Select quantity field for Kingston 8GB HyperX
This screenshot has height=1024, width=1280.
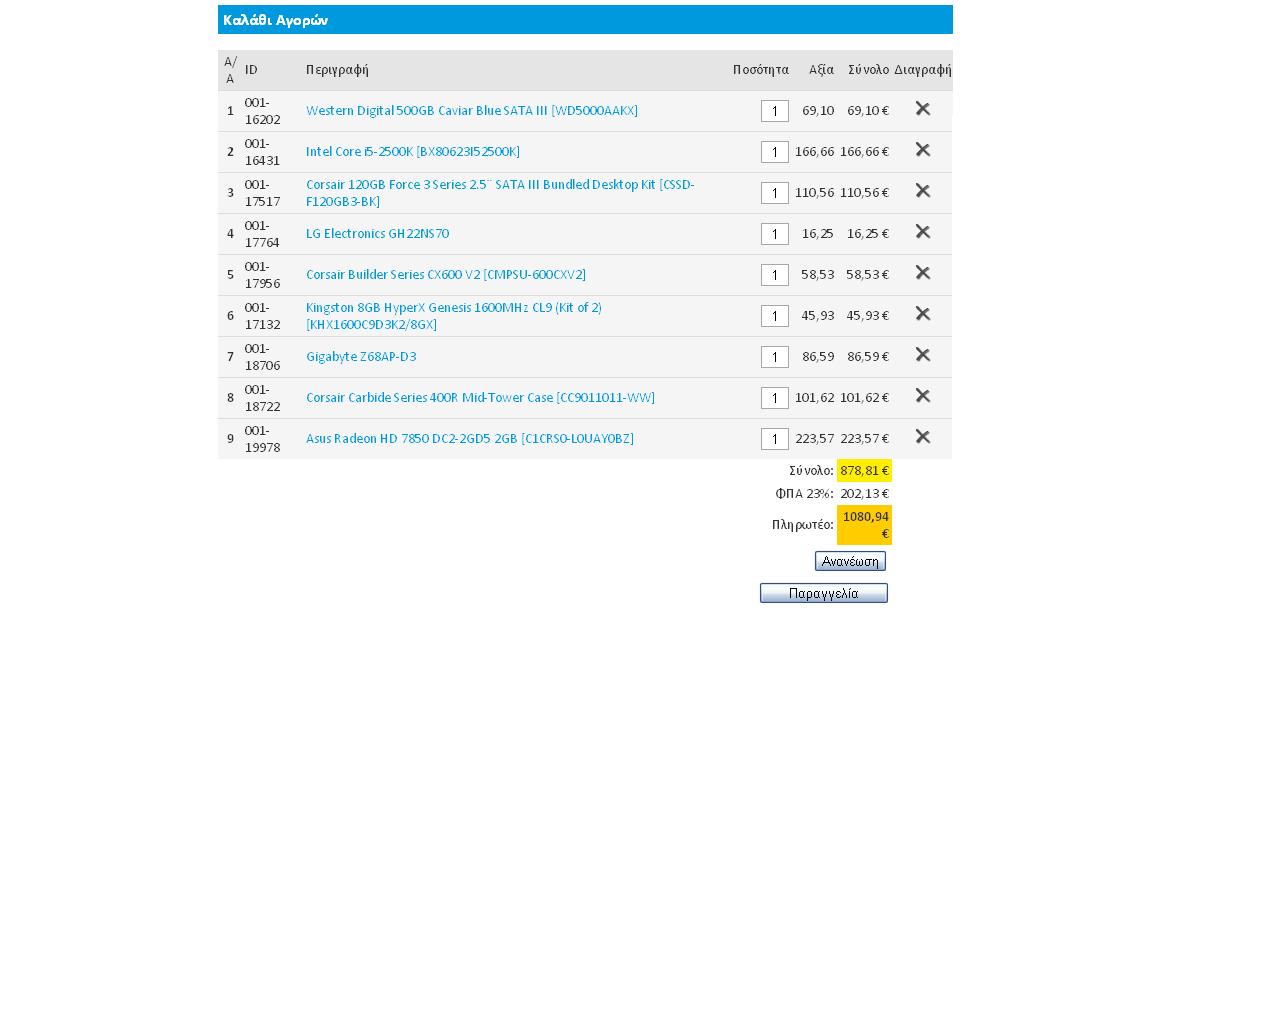tap(775, 316)
